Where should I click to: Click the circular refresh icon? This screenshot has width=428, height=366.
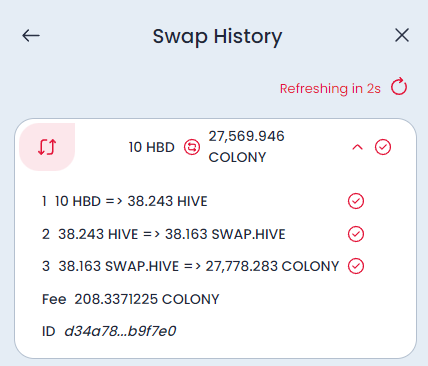(399, 87)
